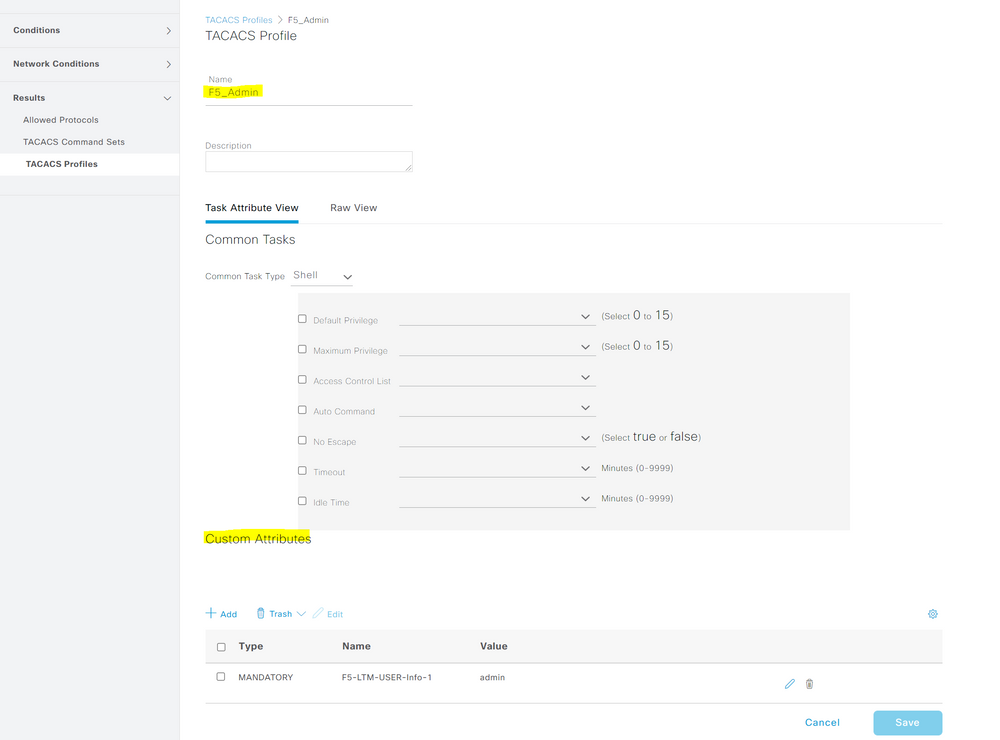Save the TACACS profile
This screenshot has height=740, width=1000.
tap(907, 722)
